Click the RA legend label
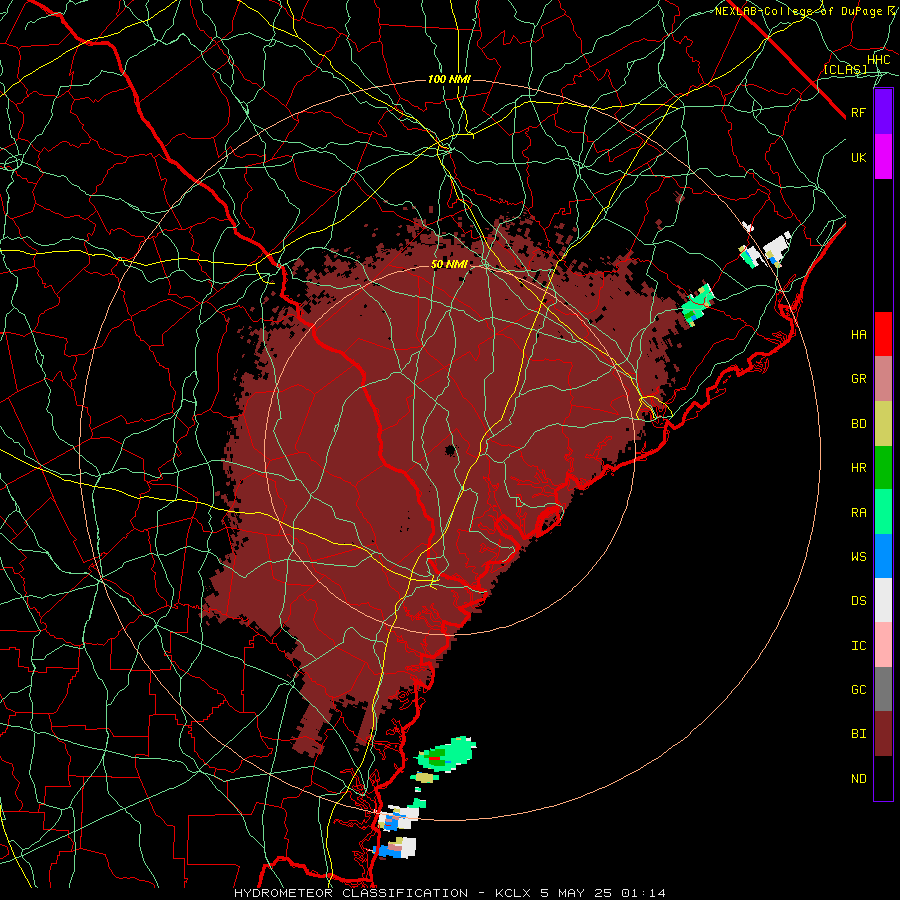900x900 pixels. click(x=858, y=513)
